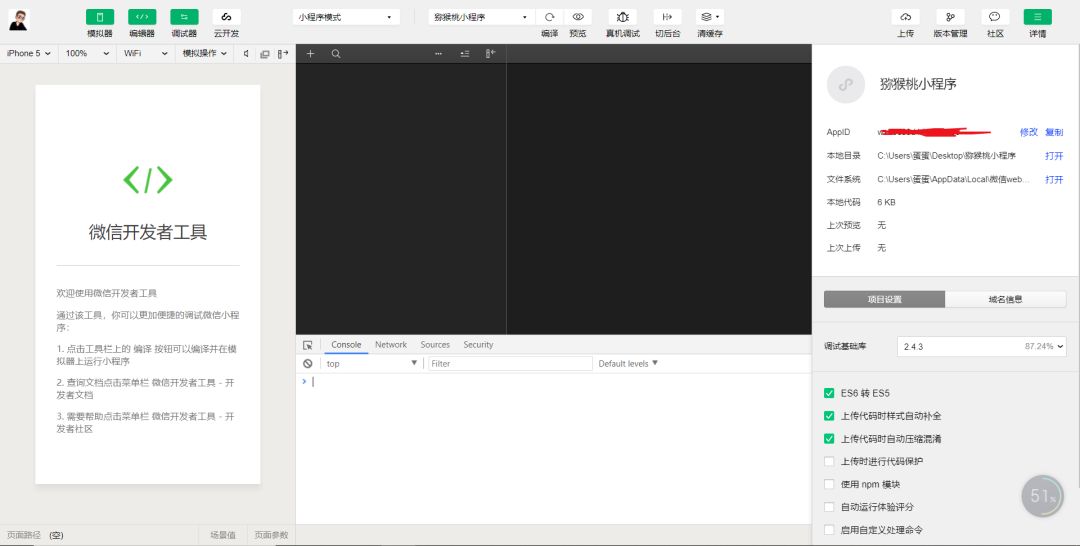Screen dimensions: 1080x546
Task: Open the 猕猴桃小程序 project dropdown
Action: point(481,17)
